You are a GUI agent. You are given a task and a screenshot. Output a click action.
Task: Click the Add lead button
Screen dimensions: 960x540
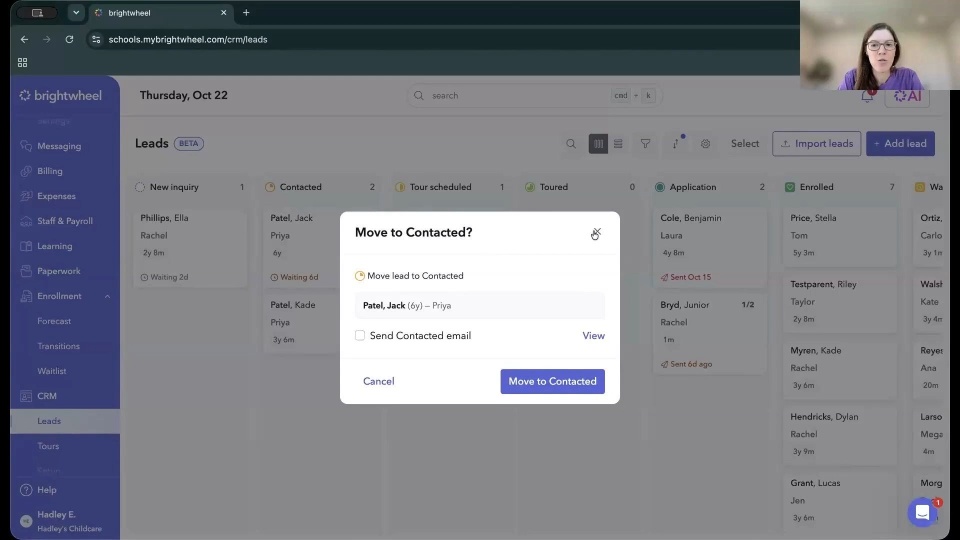coord(900,143)
